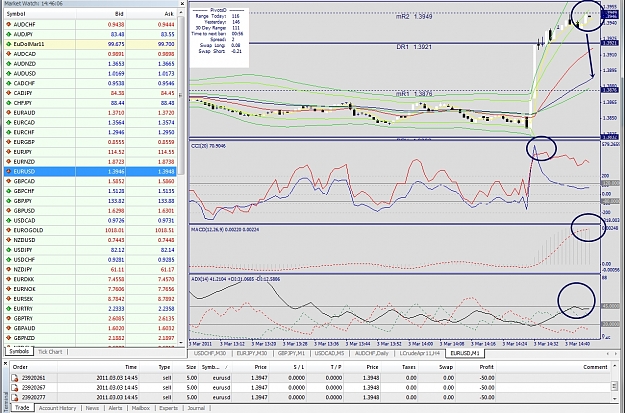Screen dimensions: 625x413
Task: Select the Trade terminal tab
Action: coord(22,408)
